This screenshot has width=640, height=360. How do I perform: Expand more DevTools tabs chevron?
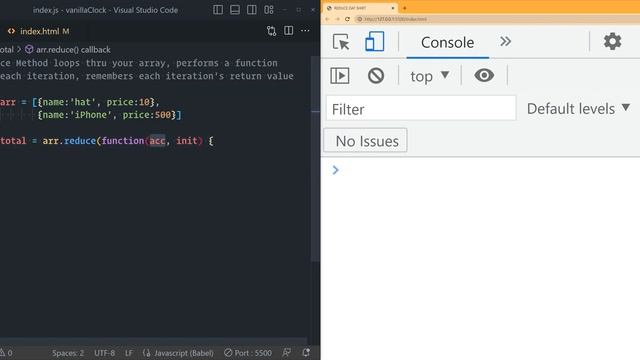click(505, 42)
